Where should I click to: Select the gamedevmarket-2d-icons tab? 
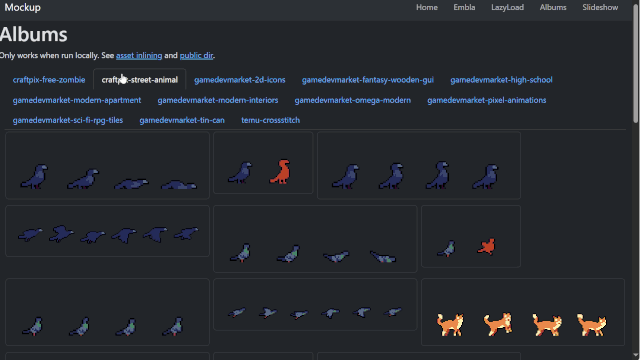pyautogui.click(x=240, y=80)
